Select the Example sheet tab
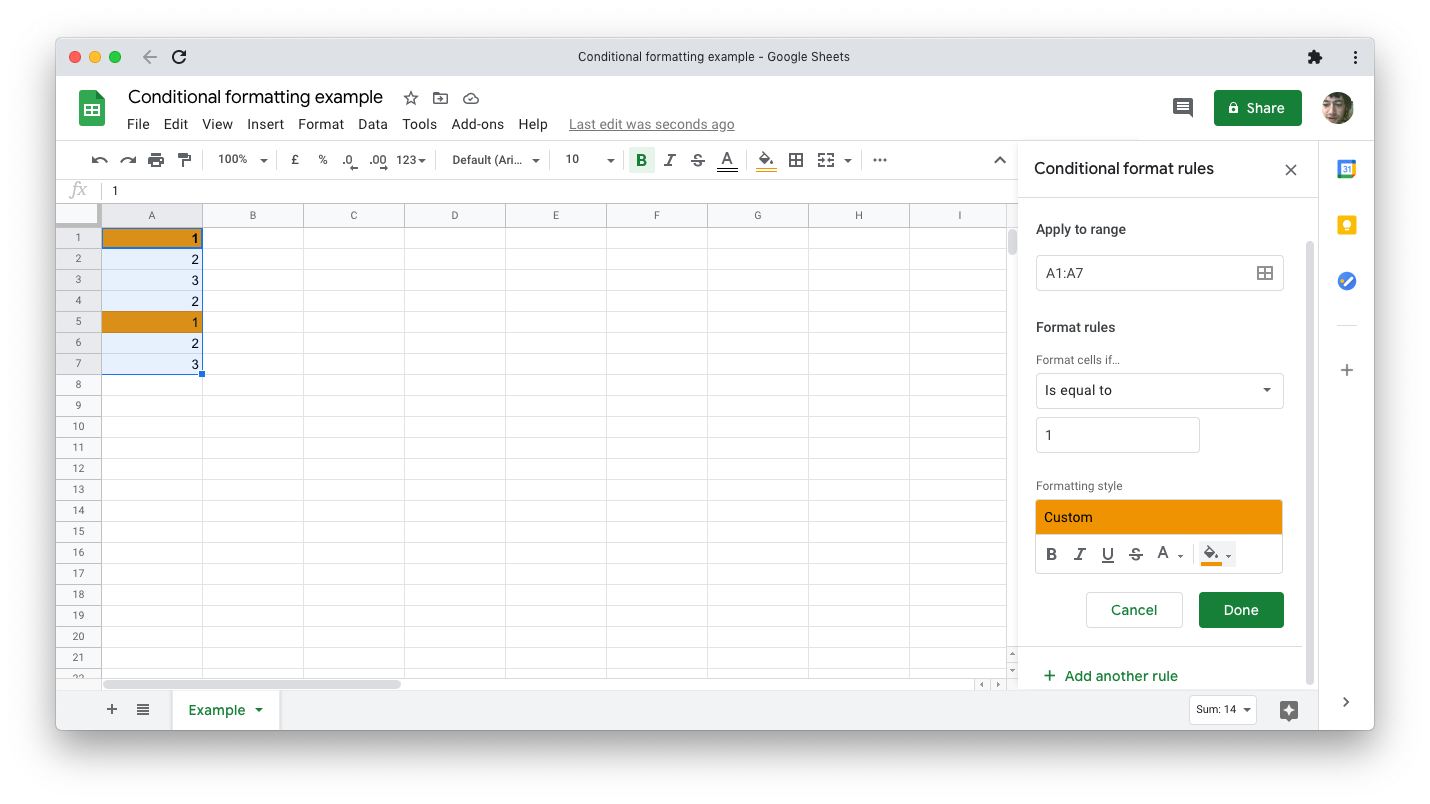 (x=218, y=709)
